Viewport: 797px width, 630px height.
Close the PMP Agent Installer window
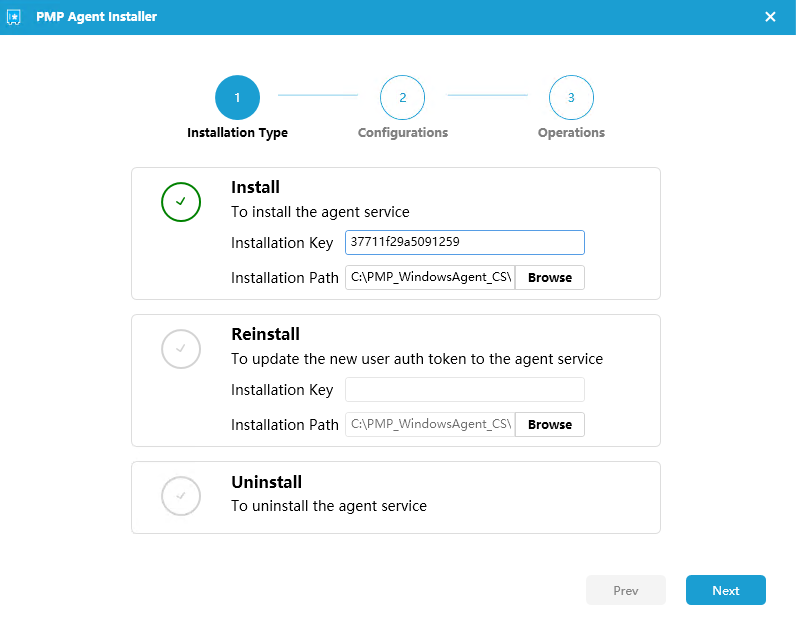tap(771, 17)
